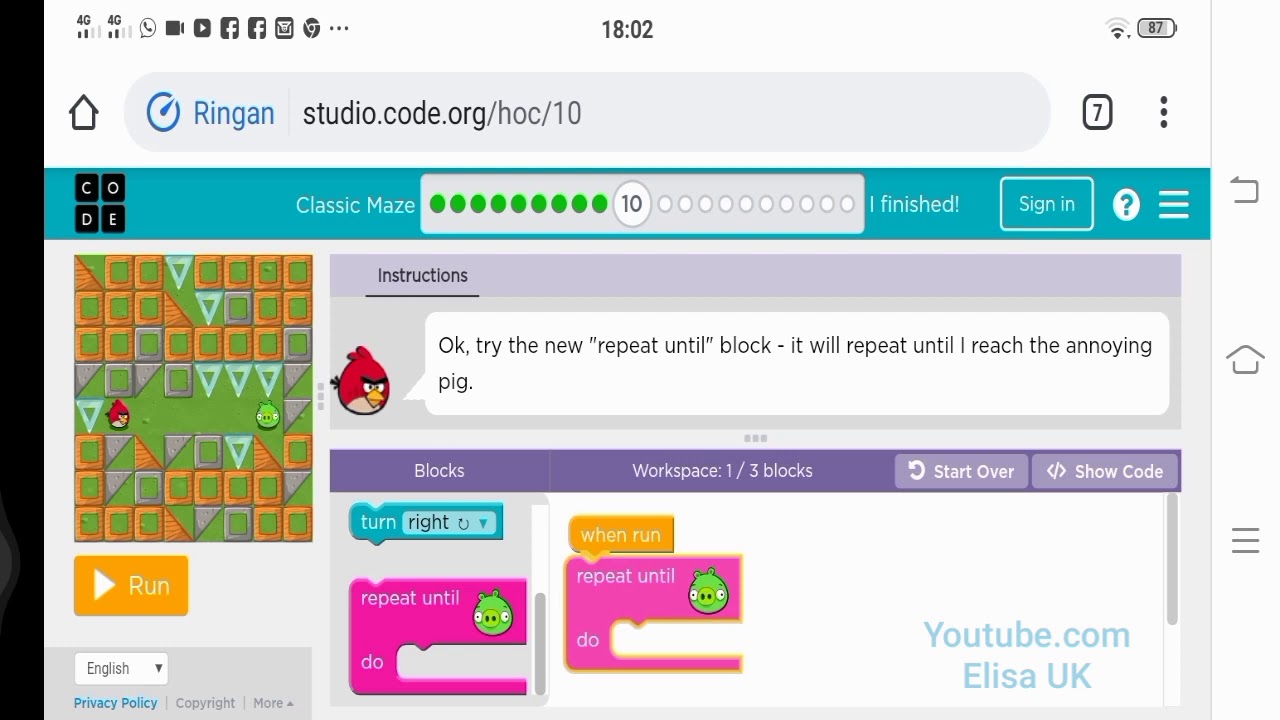Click the Workspace: 1 / 3 blocks label

722,471
